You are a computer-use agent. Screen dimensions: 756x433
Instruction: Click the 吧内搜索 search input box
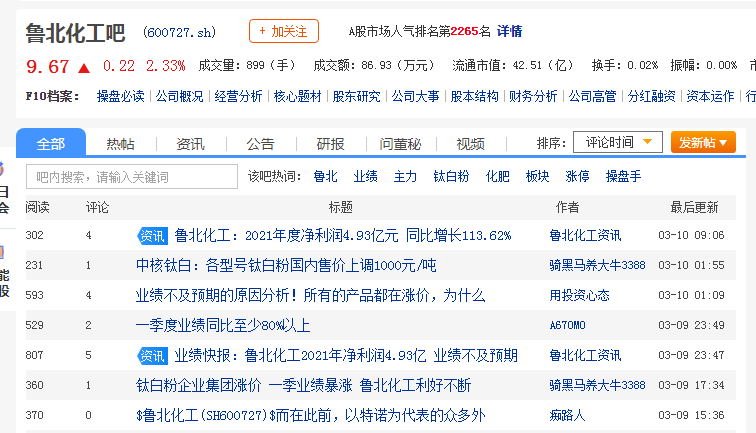128,177
